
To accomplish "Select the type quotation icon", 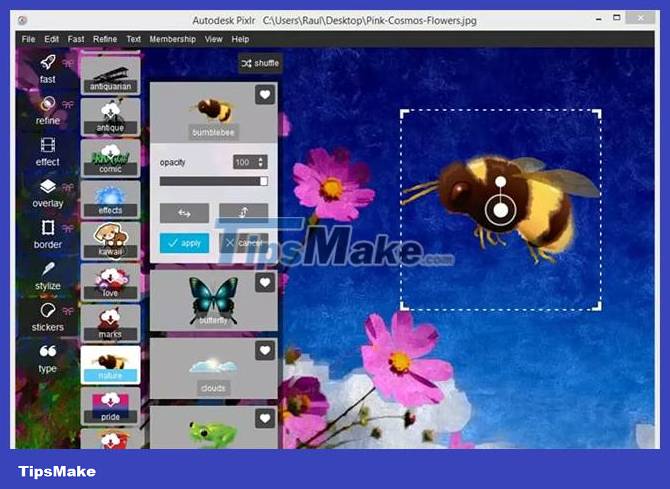I will pos(47,352).
